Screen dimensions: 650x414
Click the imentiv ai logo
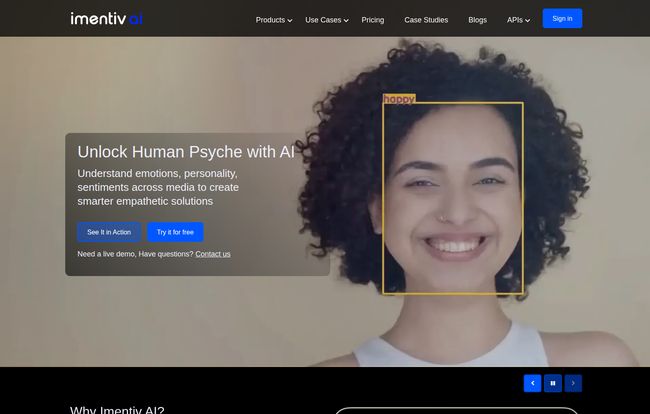pos(107,19)
